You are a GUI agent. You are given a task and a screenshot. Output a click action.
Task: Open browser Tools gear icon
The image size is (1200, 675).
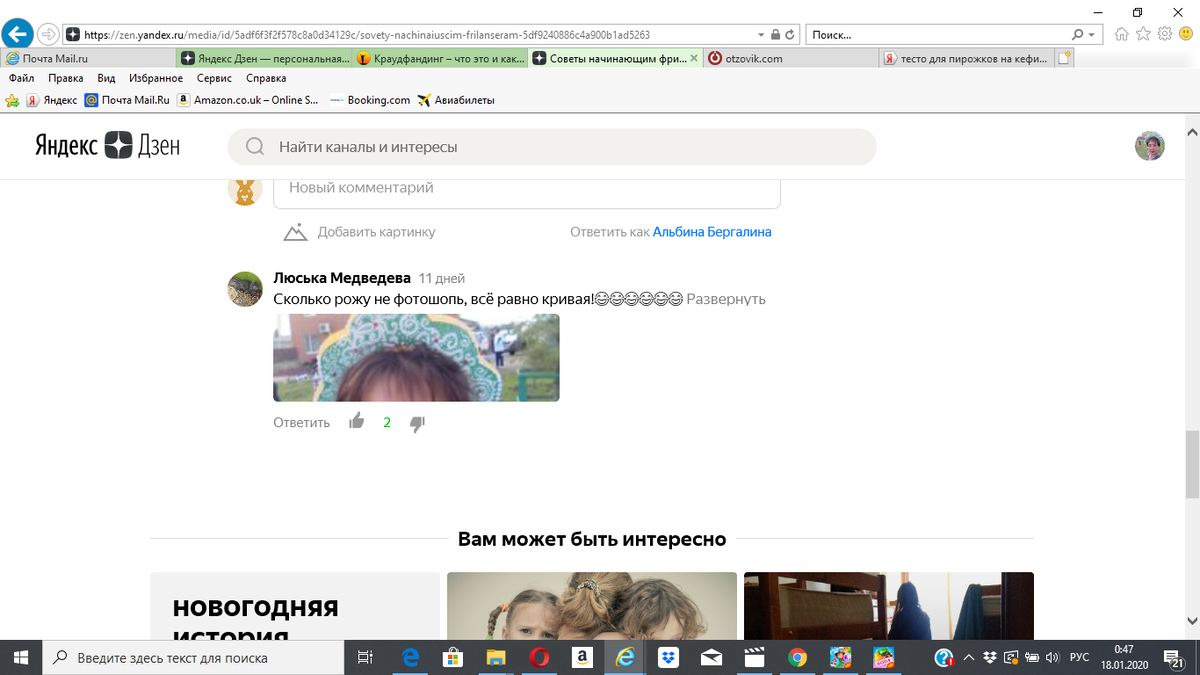1164,34
